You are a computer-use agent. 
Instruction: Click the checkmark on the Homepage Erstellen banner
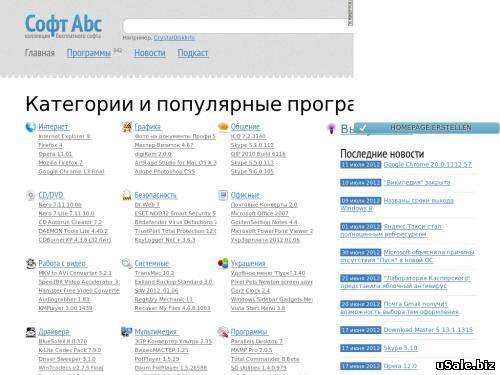363,127
